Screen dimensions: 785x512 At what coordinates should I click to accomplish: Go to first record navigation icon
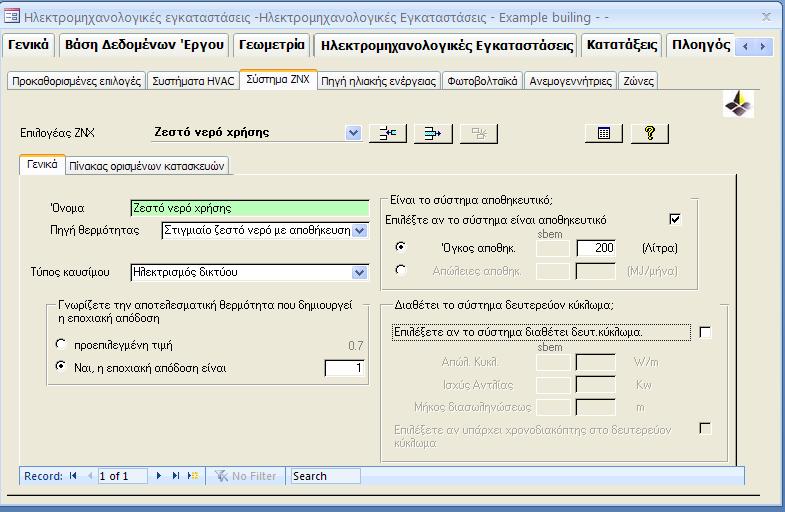click(74, 476)
